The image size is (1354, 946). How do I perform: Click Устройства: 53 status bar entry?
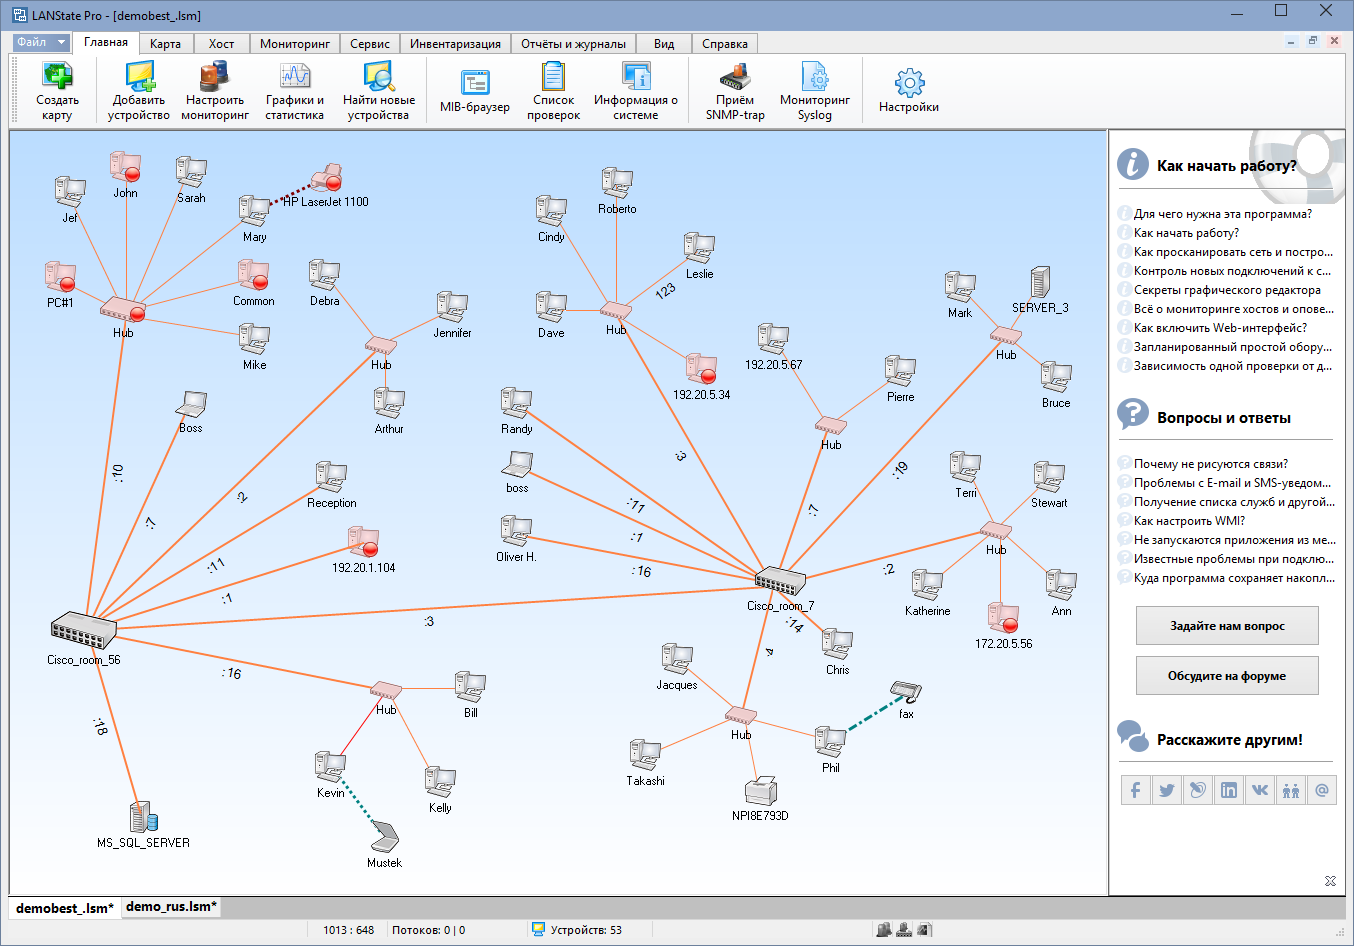coord(577,930)
